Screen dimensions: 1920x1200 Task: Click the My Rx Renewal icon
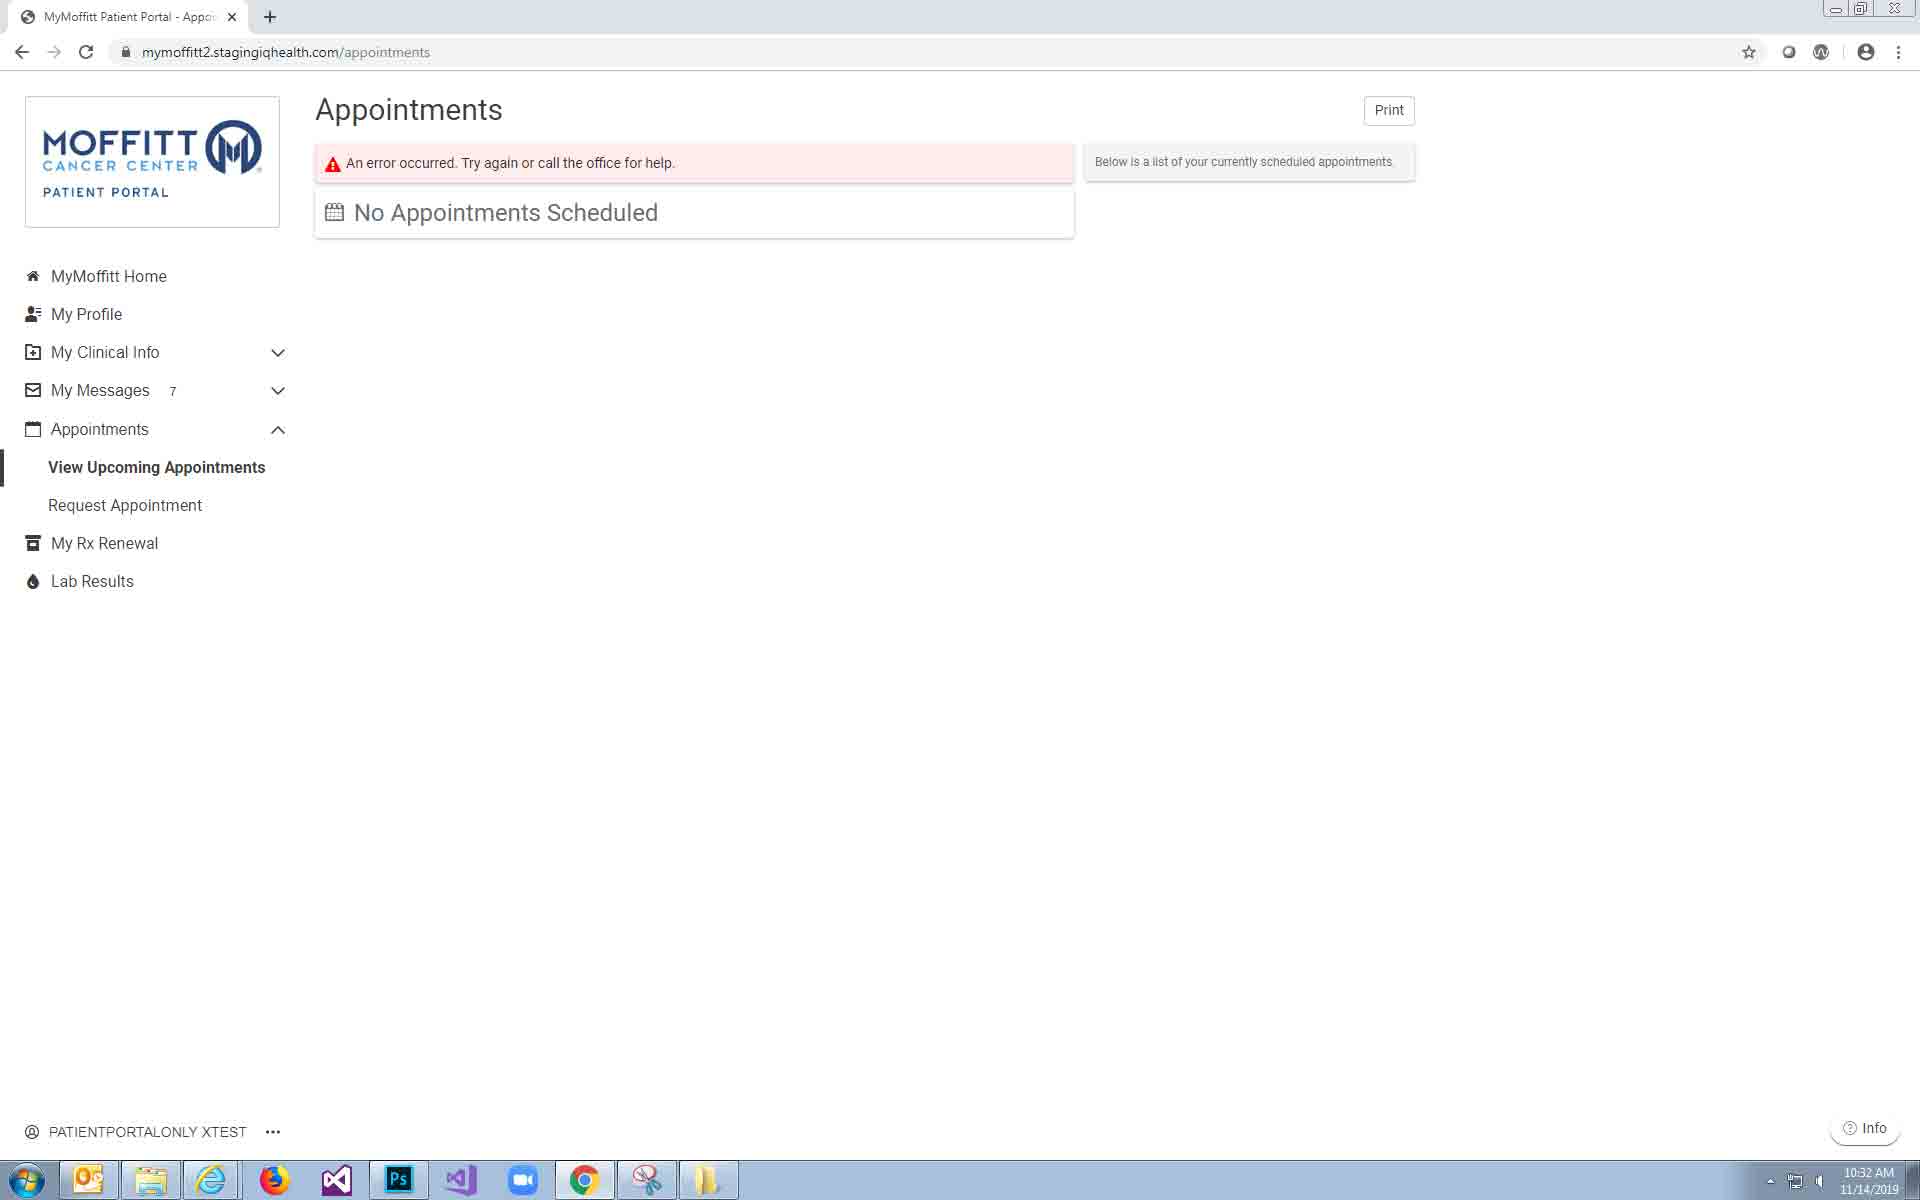click(33, 543)
